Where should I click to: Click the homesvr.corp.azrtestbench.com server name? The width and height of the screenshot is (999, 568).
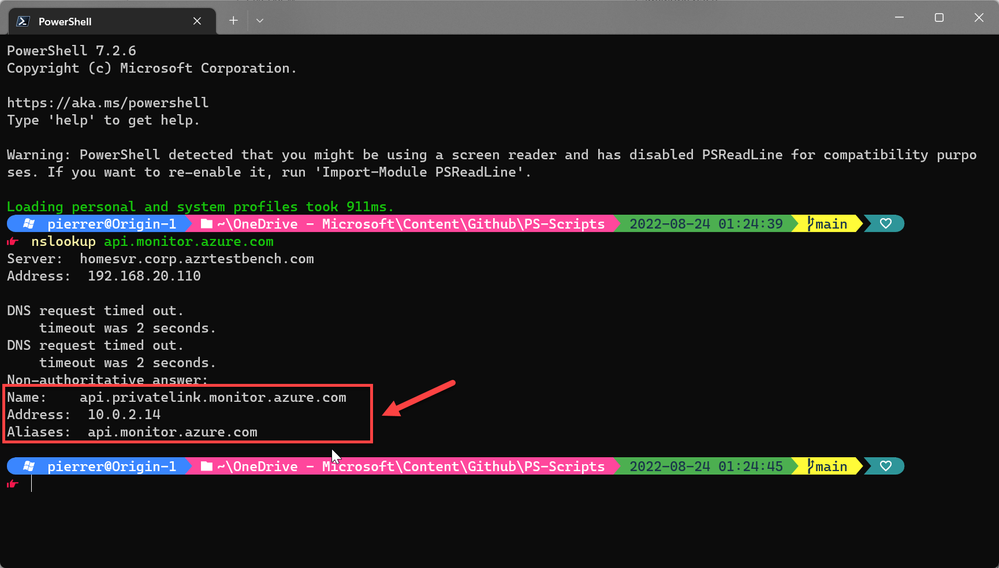(197, 259)
